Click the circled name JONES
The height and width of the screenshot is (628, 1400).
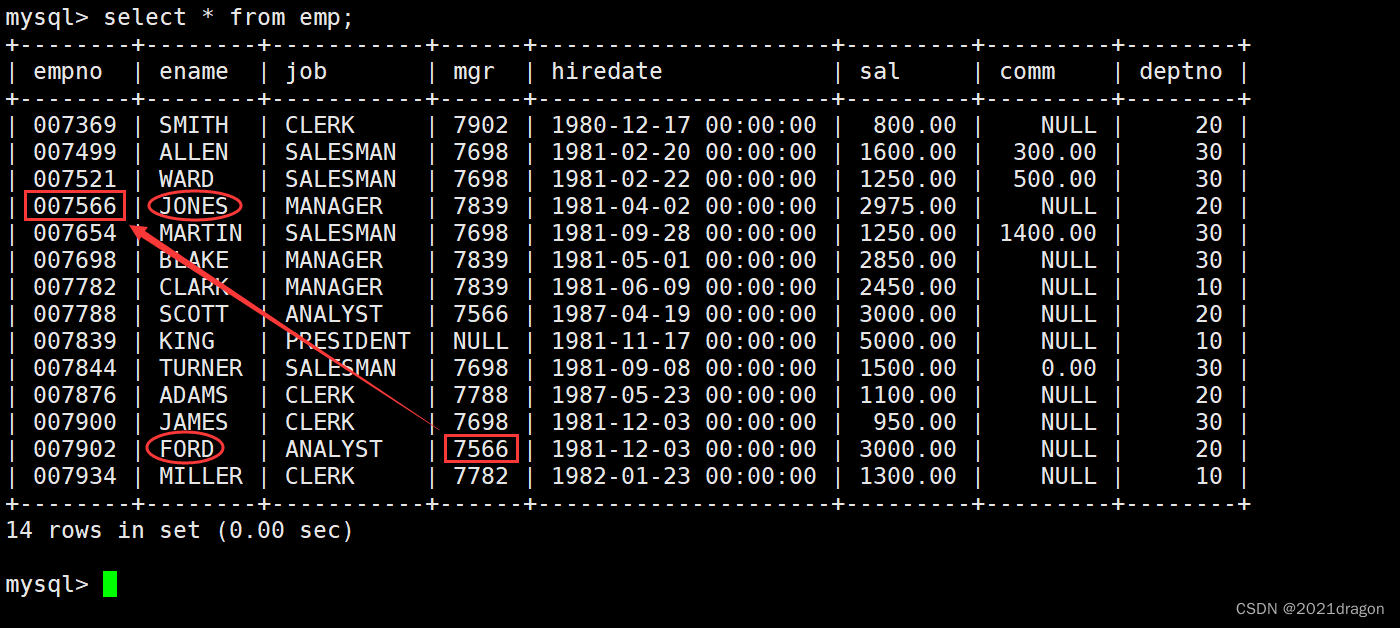pyautogui.click(x=194, y=206)
